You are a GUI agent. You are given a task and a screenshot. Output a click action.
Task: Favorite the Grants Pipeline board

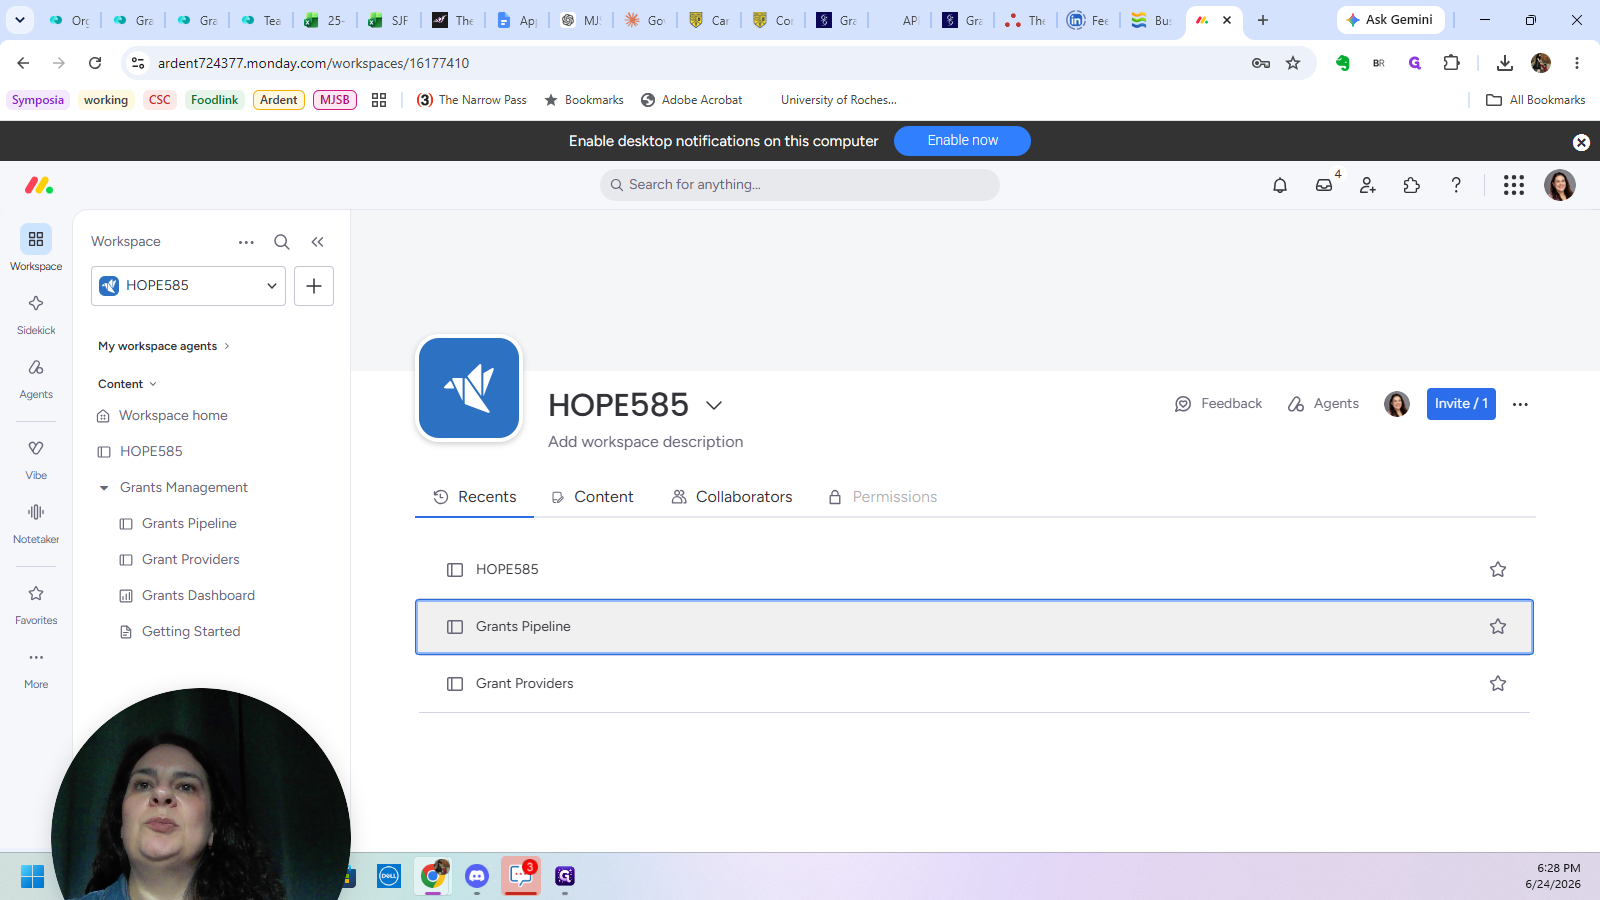1498,626
